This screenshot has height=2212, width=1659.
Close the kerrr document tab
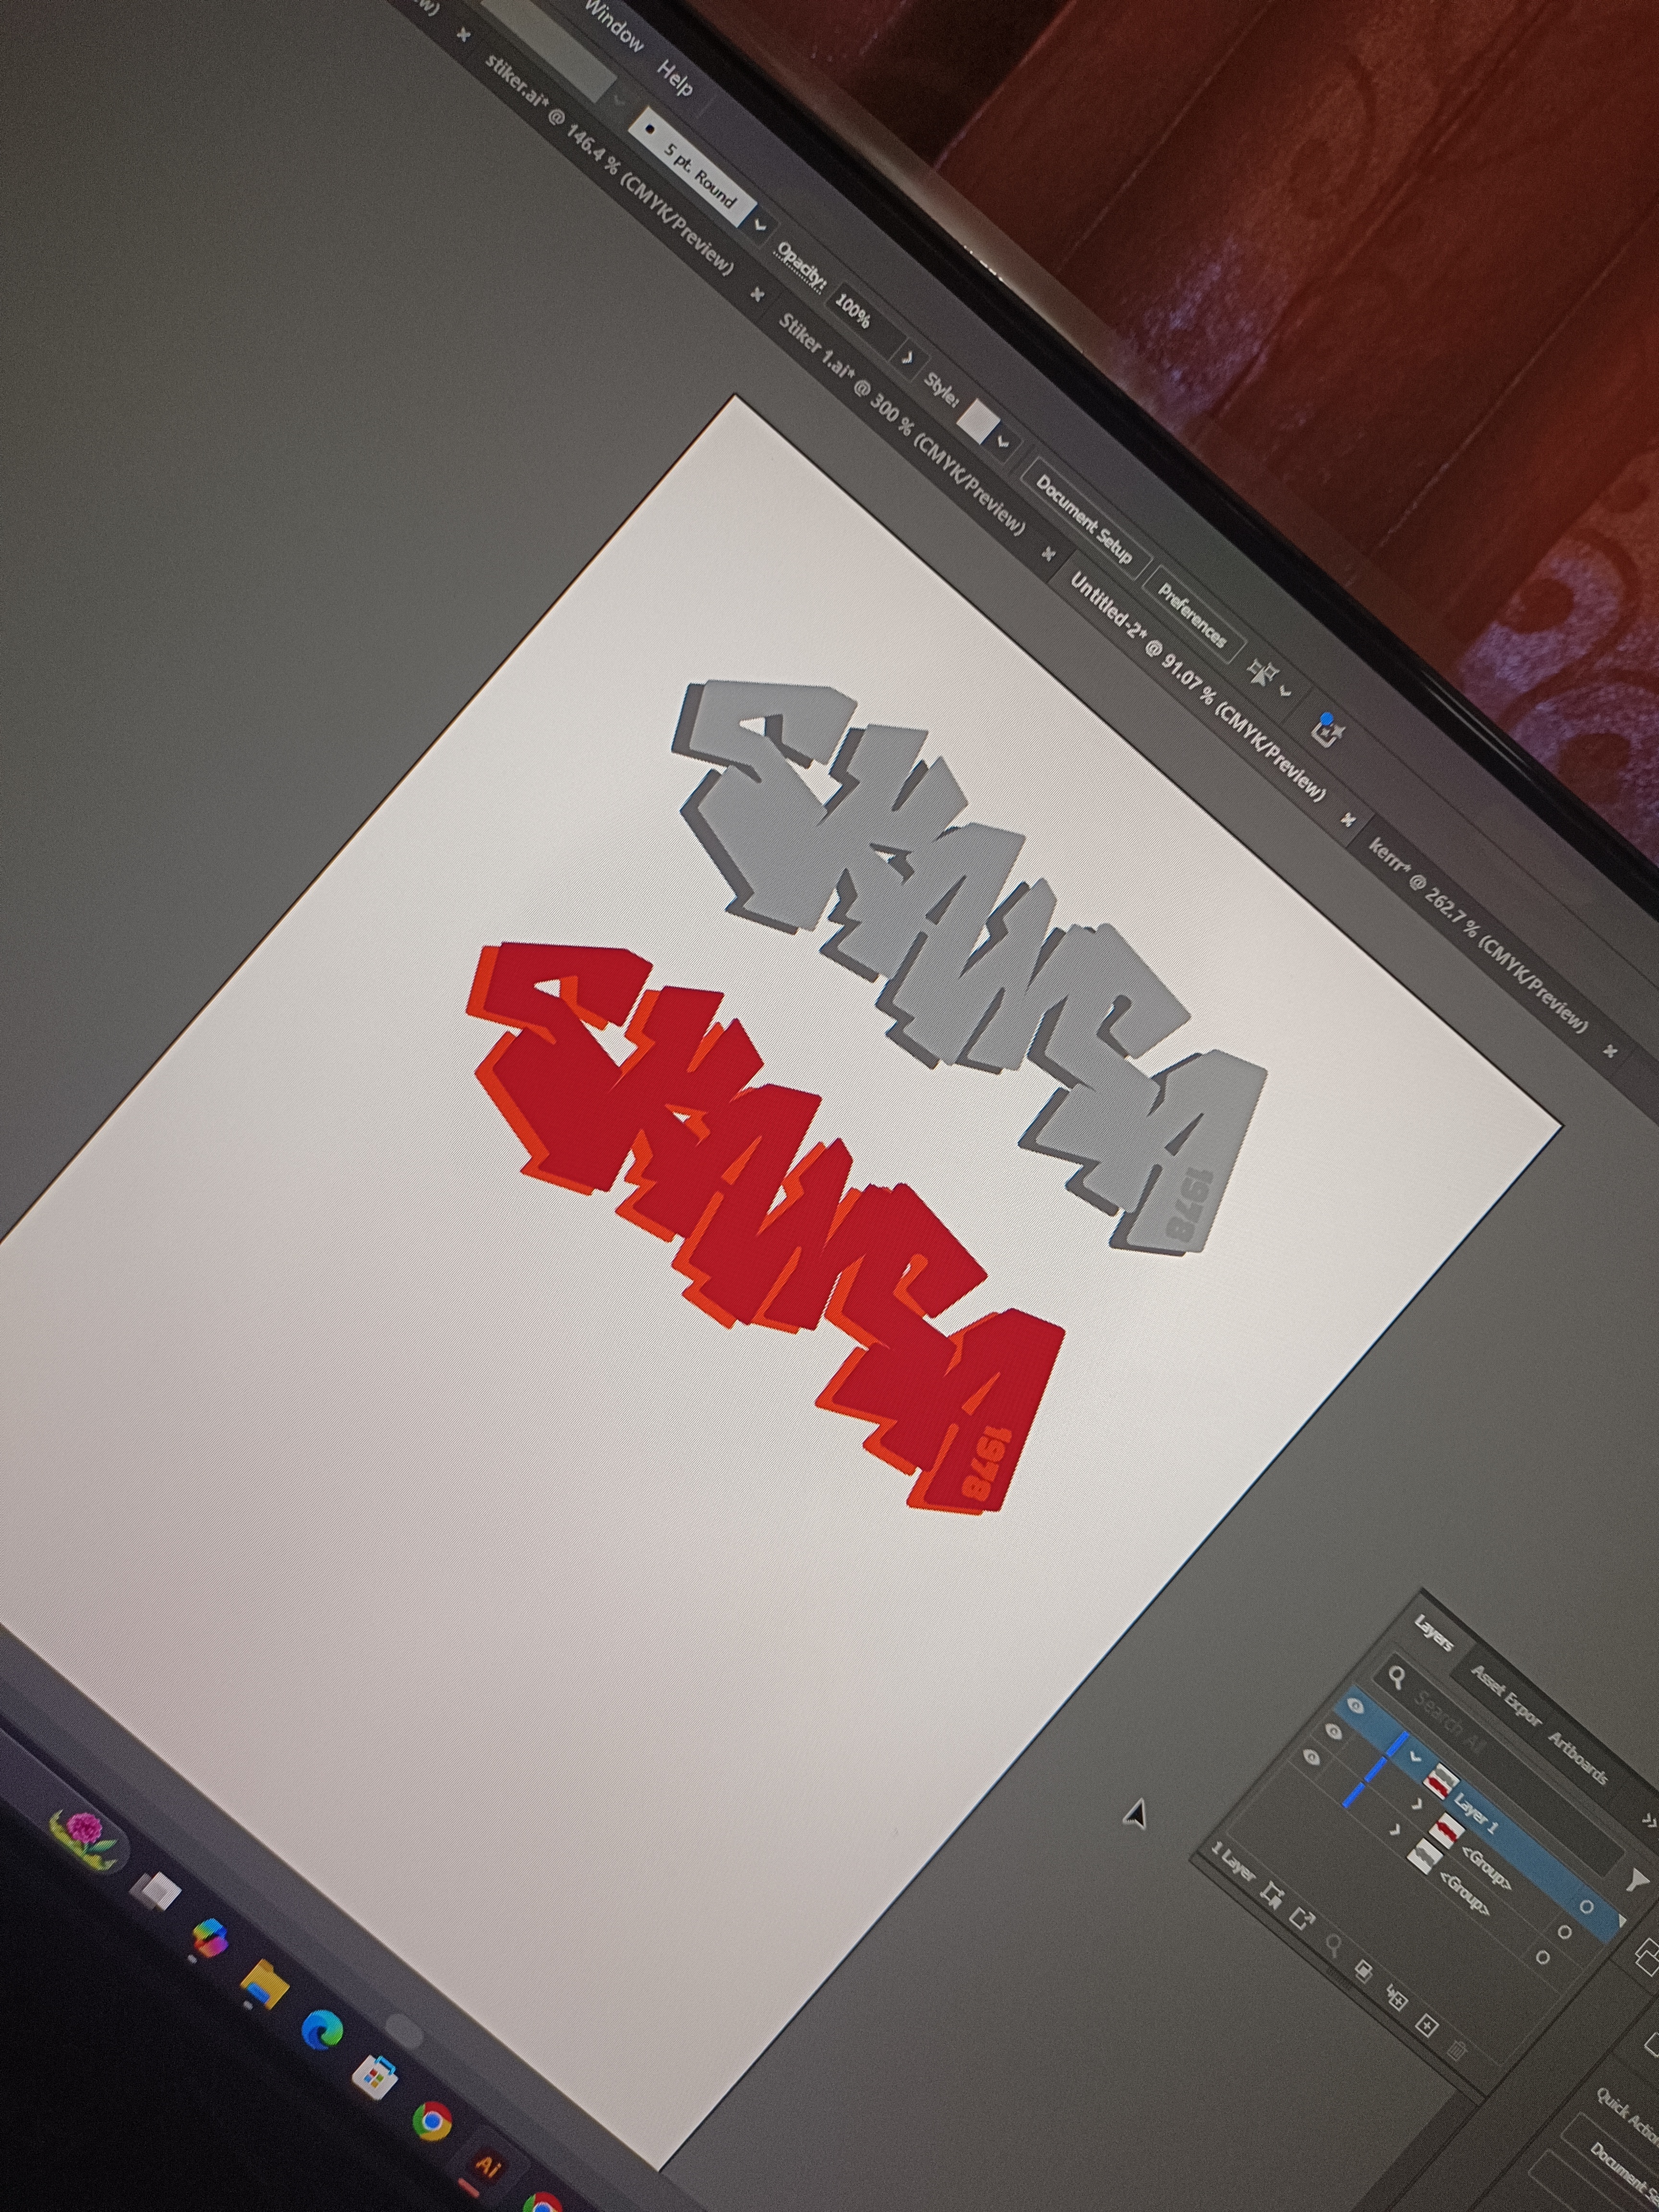click(1610, 1050)
